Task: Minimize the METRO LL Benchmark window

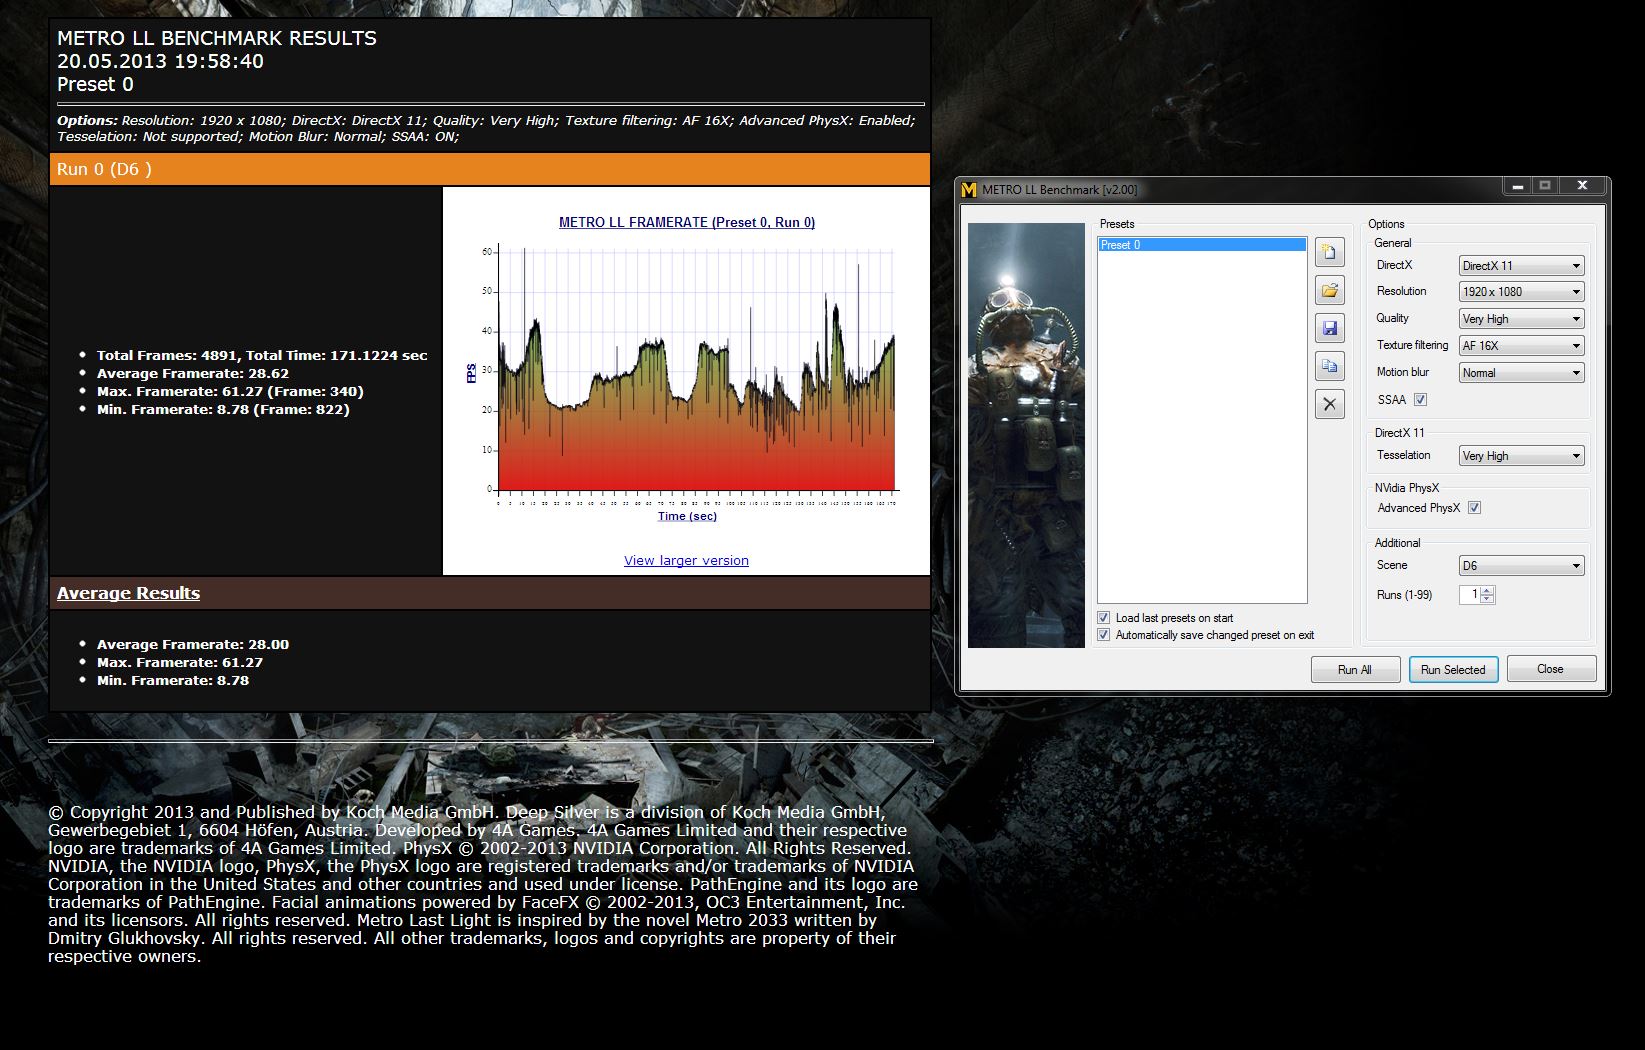Action: [1517, 186]
